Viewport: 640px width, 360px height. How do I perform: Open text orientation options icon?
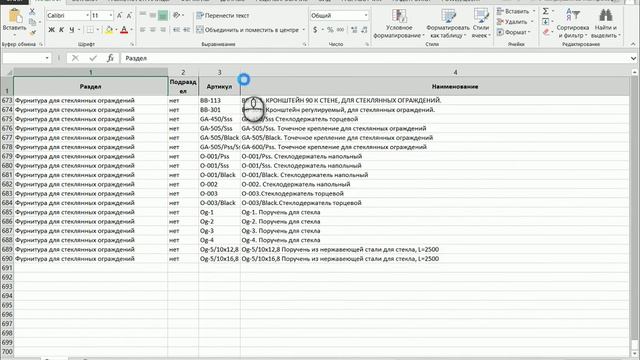pyautogui.click(x=176, y=16)
